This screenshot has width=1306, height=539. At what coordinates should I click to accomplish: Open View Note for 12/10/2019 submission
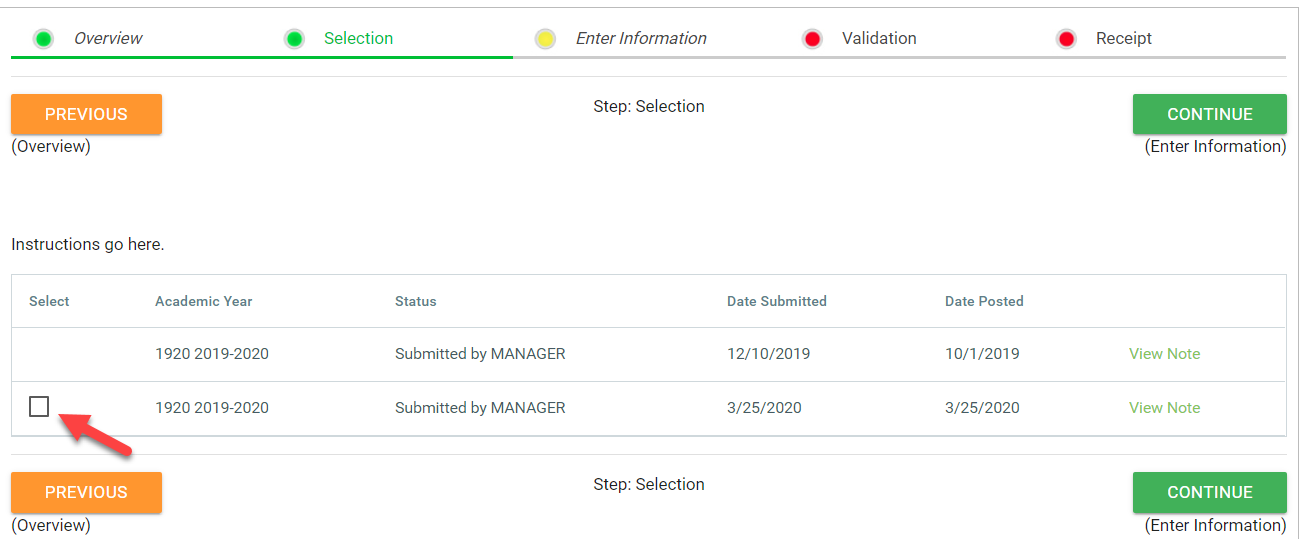click(1164, 354)
